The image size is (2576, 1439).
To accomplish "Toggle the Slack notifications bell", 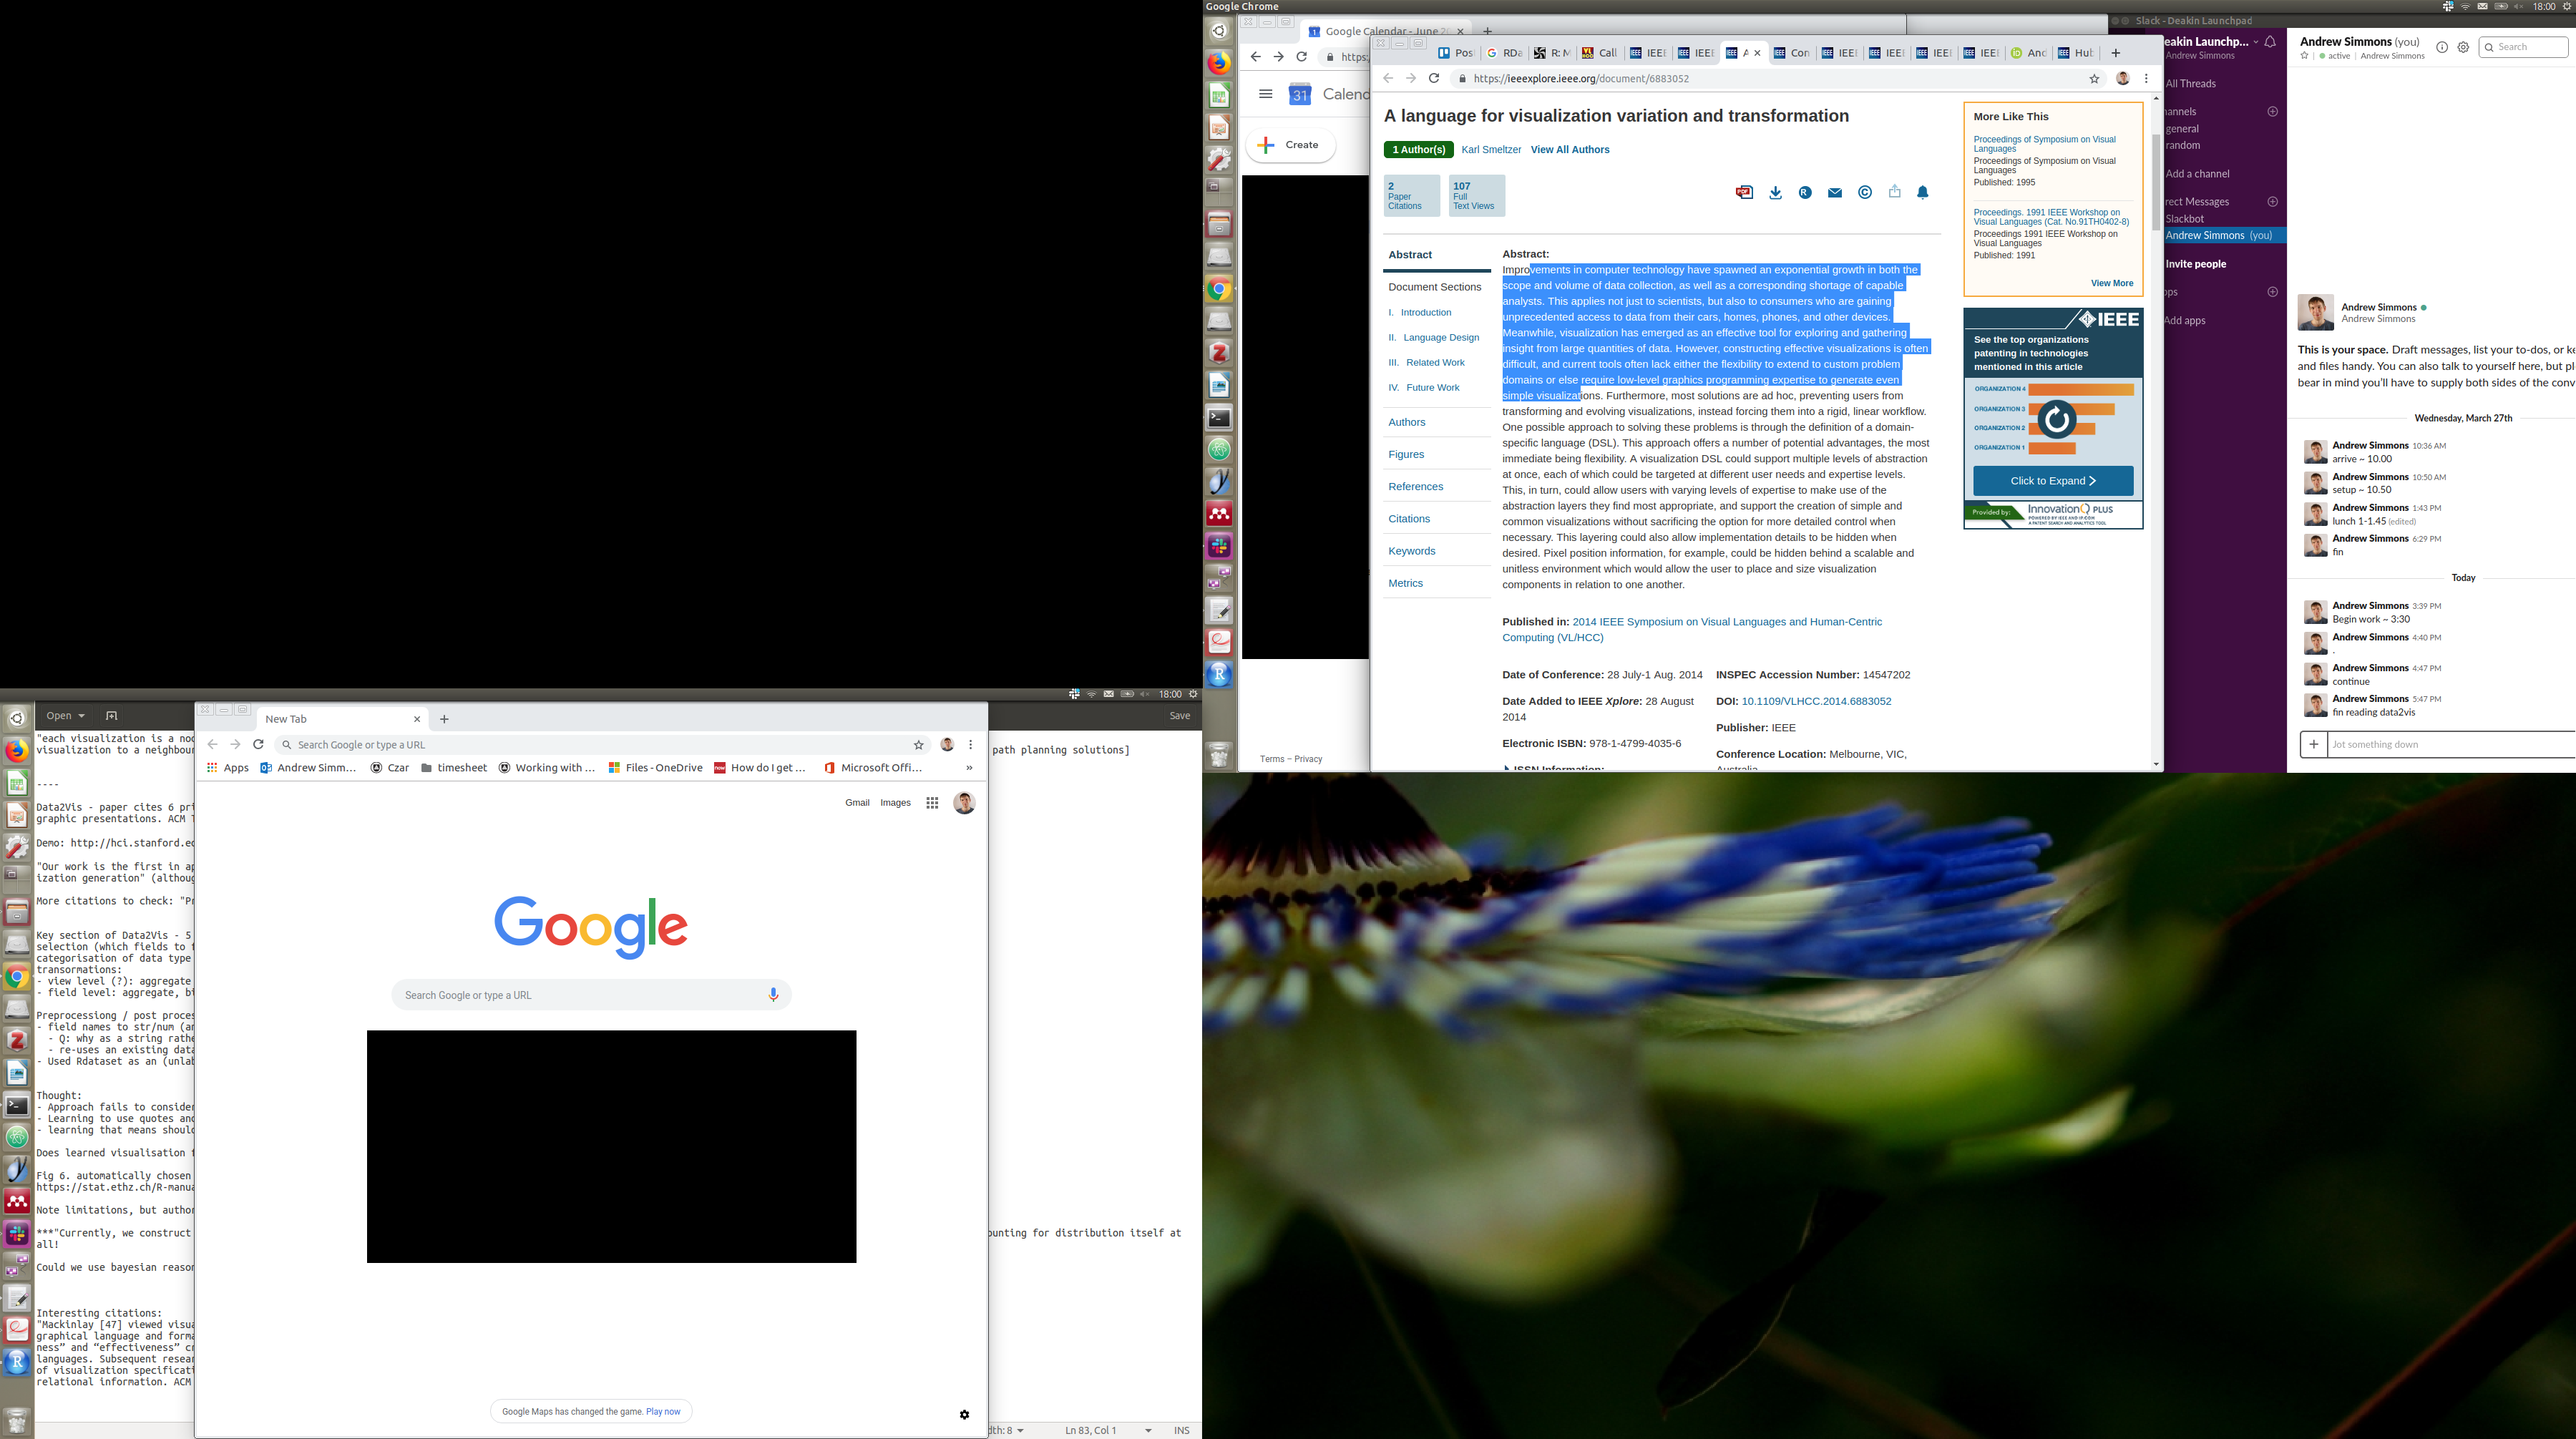I will (x=2271, y=42).
